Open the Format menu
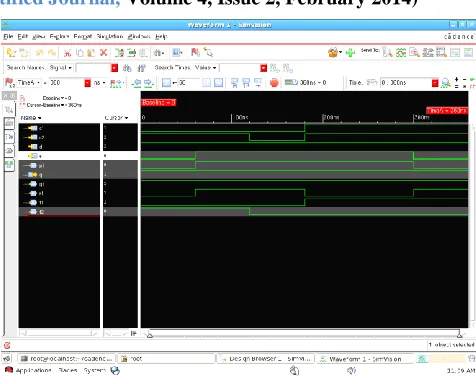476x384 pixels. click(x=83, y=36)
